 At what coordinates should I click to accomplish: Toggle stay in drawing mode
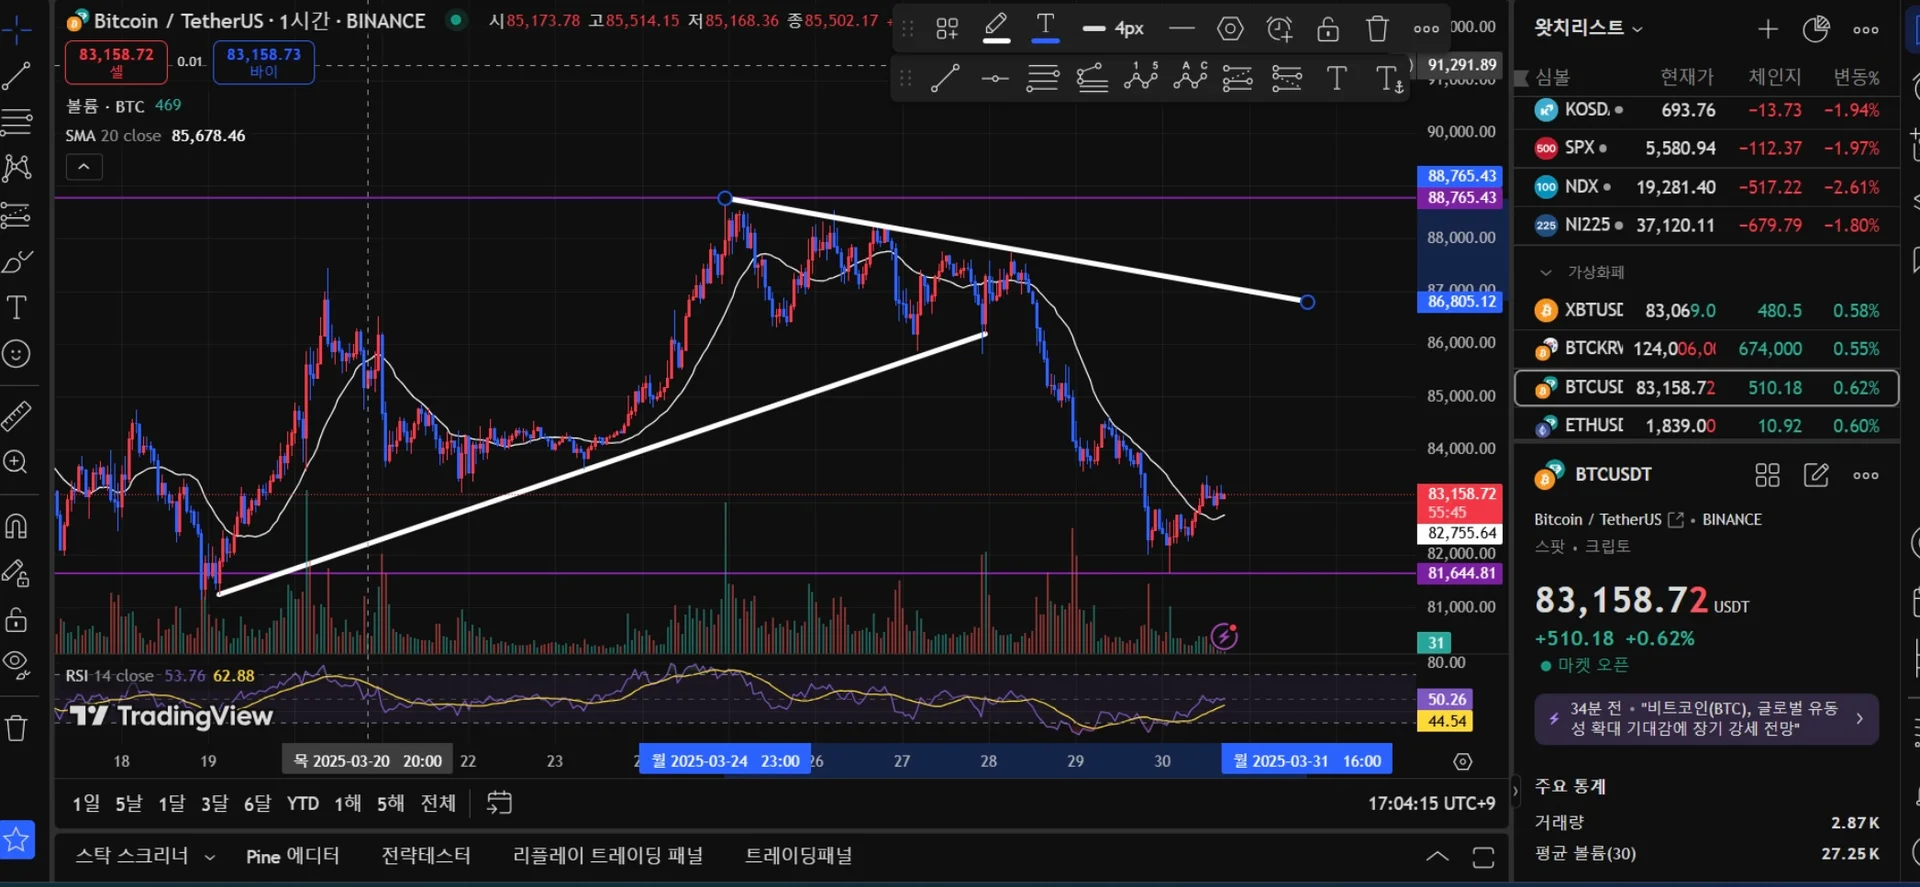click(x=17, y=573)
